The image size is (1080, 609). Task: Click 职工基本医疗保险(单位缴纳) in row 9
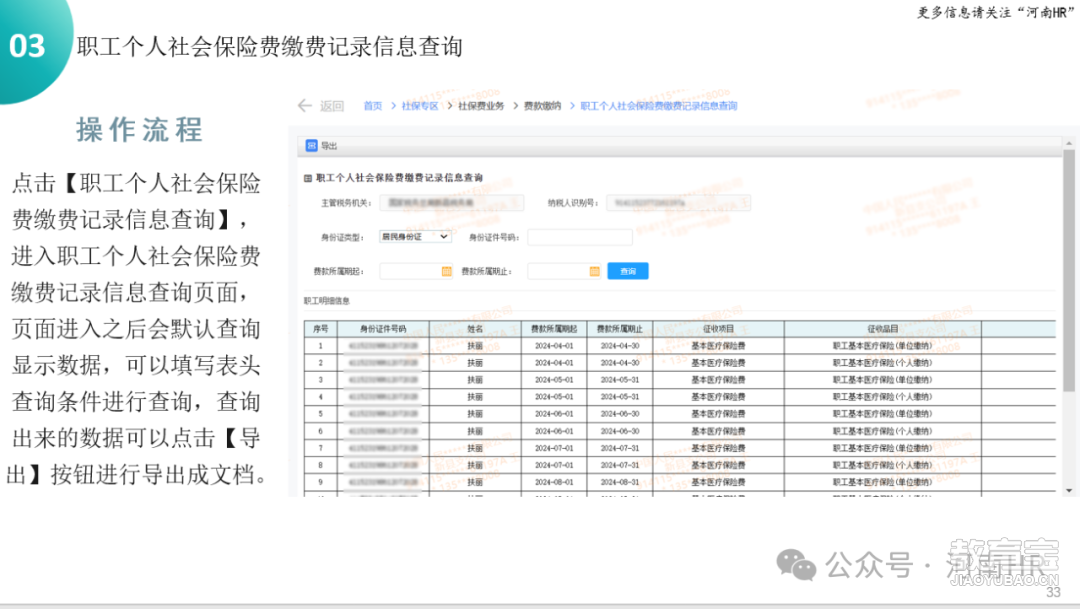(x=882, y=482)
